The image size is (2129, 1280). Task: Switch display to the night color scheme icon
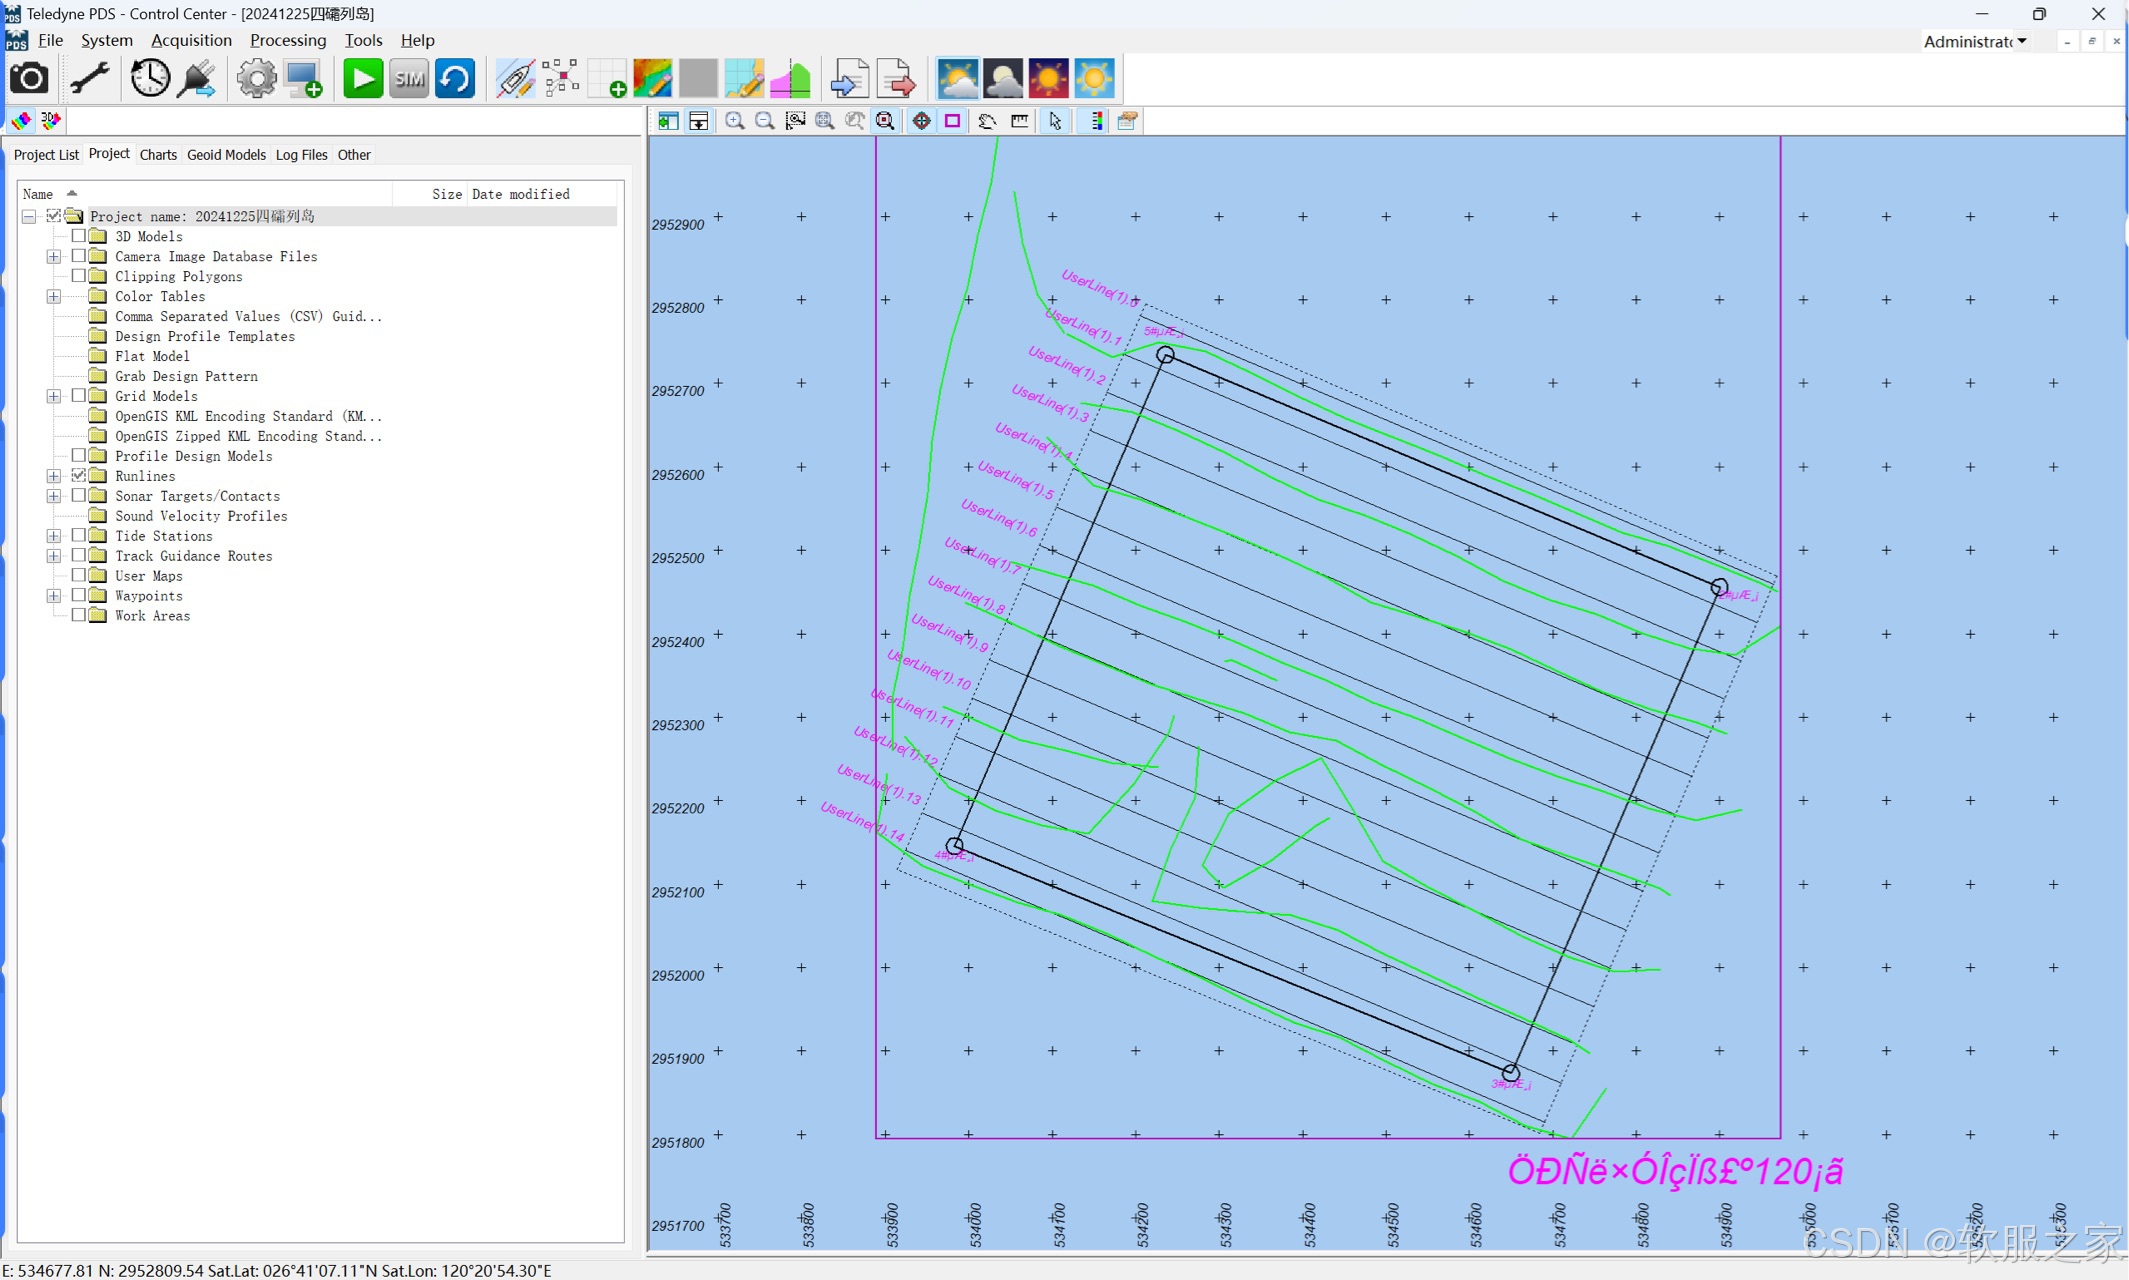tap(1003, 78)
